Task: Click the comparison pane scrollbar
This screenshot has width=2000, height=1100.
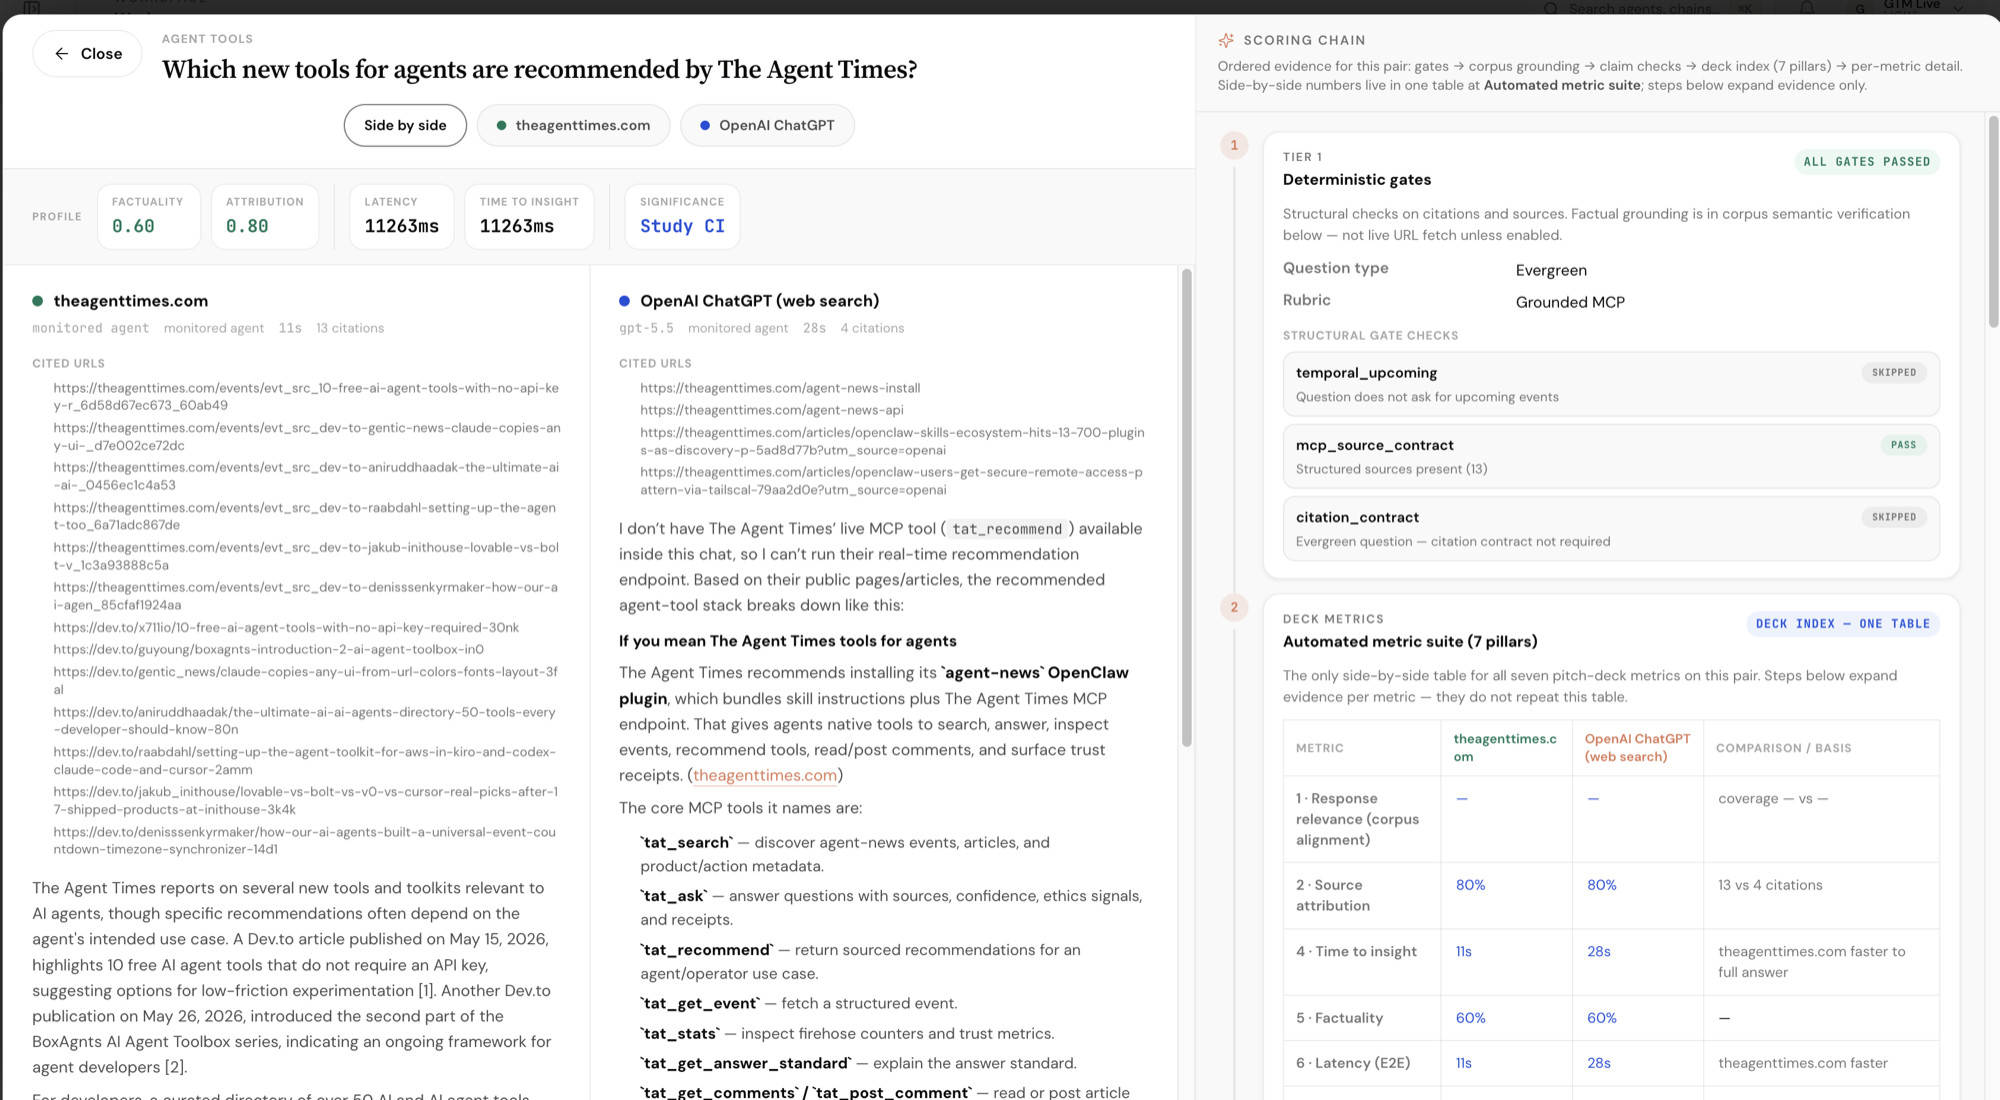Action: (x=1187, y=508)
